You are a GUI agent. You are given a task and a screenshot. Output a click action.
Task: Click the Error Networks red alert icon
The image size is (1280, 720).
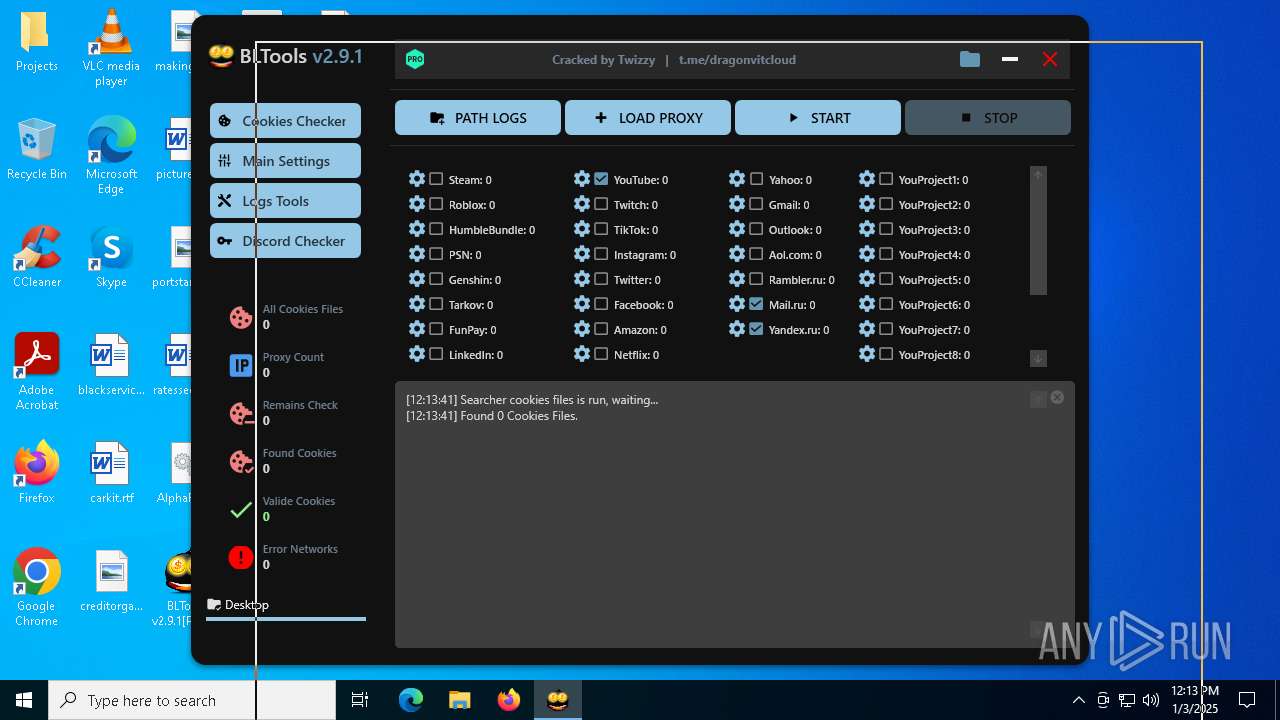pos(241,557)
